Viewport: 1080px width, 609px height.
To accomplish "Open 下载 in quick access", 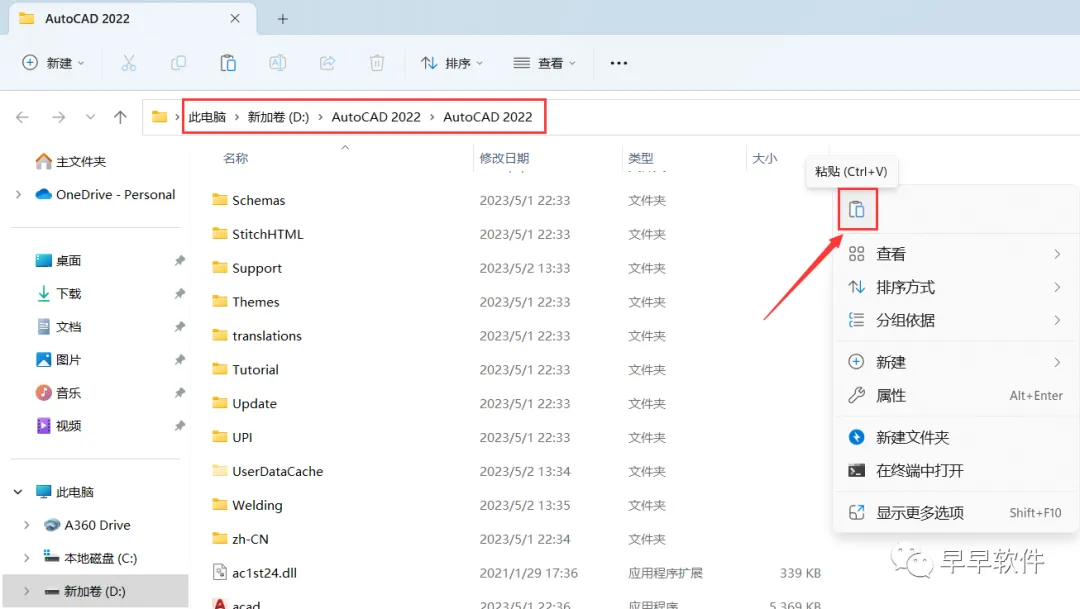I will pyautogui.click(x=59, y=294).
